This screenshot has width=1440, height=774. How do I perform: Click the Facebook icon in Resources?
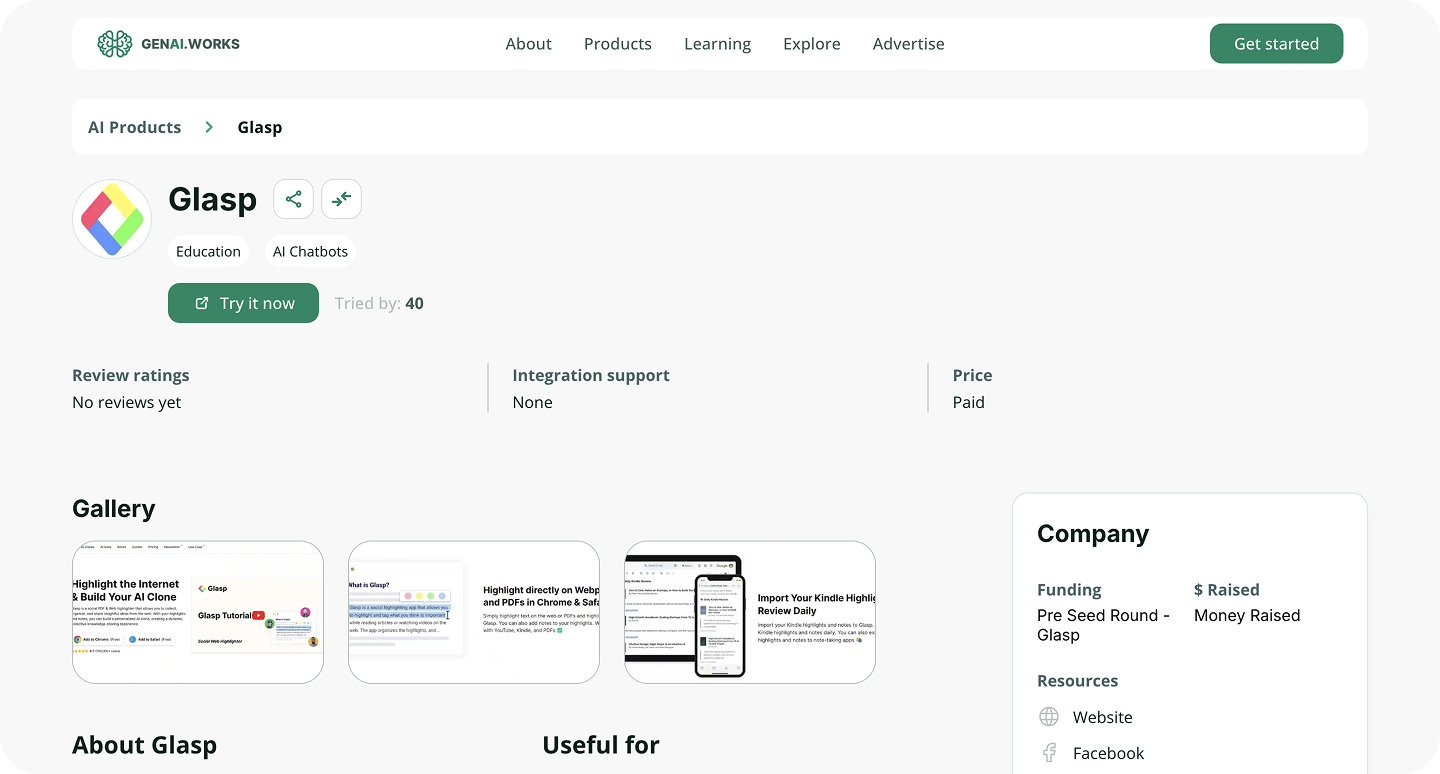click(x=1049, y=753)
